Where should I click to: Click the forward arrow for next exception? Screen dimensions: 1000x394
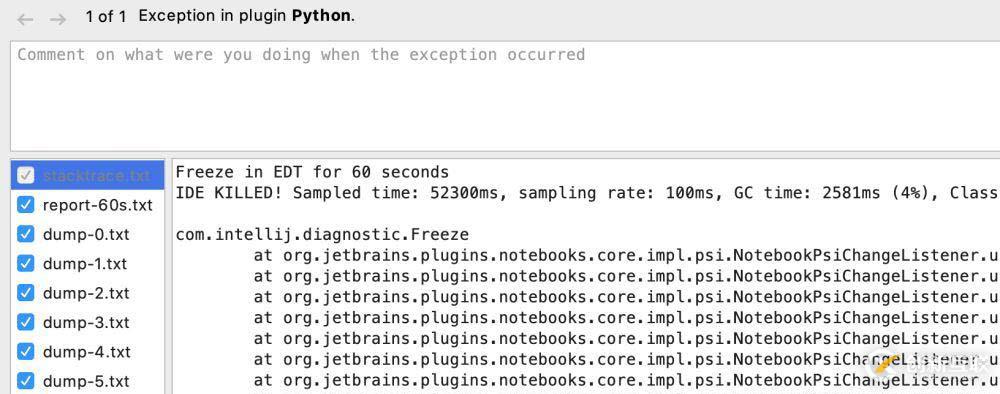58,19
